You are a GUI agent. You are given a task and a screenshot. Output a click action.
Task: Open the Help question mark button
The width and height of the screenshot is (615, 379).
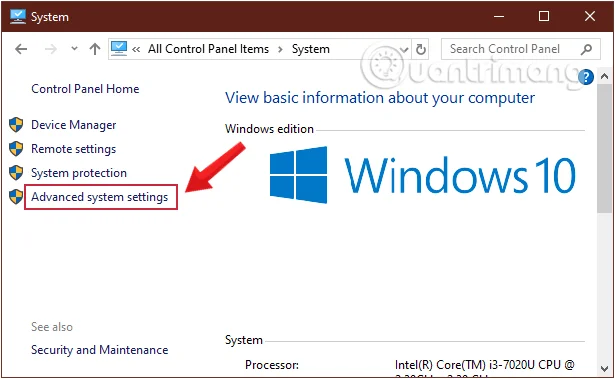[586, 77]
